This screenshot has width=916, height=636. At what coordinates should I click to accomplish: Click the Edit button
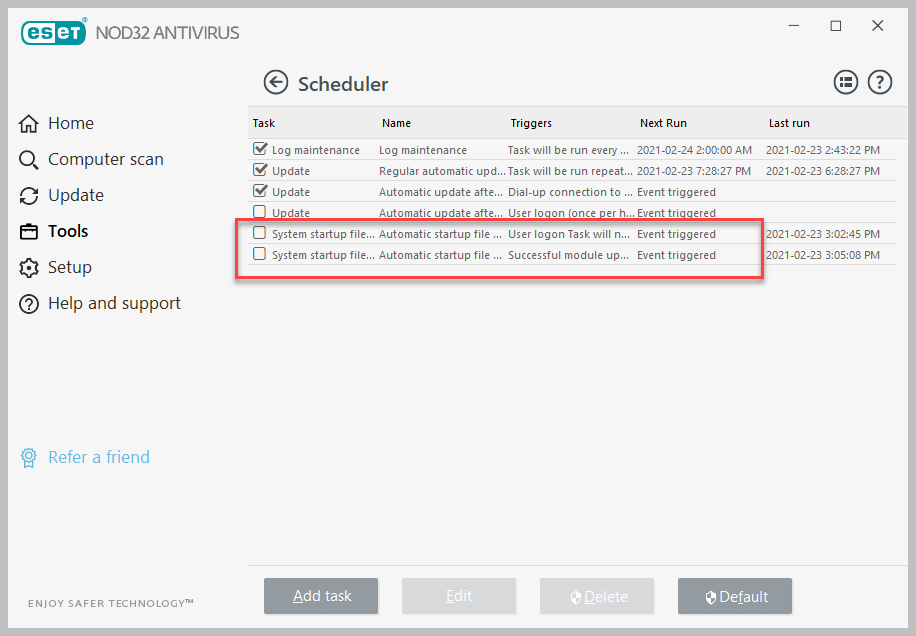[459, 596]
